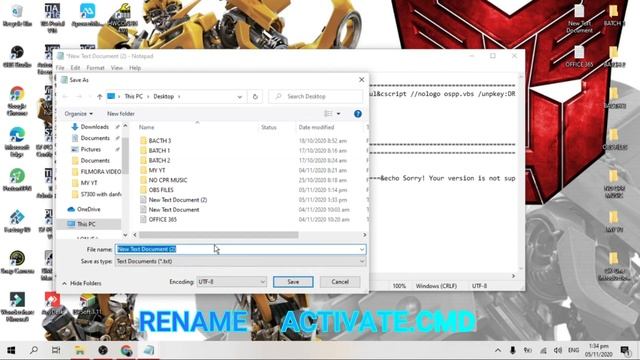Open the Notepad Help menu
Image resolution: width=640 pixels, height=360 pixels.
135,68
